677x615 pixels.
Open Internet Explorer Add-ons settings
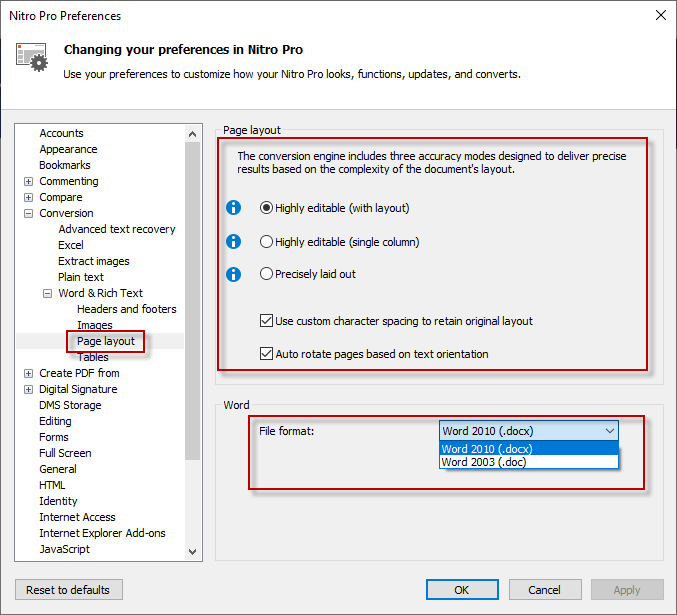102,533
